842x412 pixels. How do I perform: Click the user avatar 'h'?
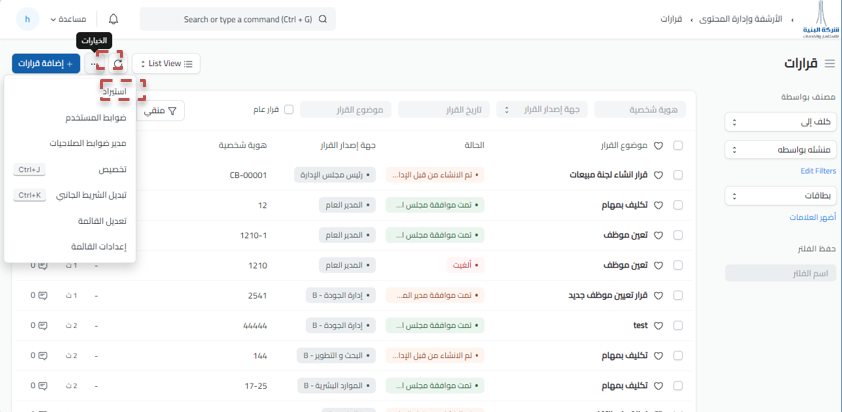(x=27, y=19)
